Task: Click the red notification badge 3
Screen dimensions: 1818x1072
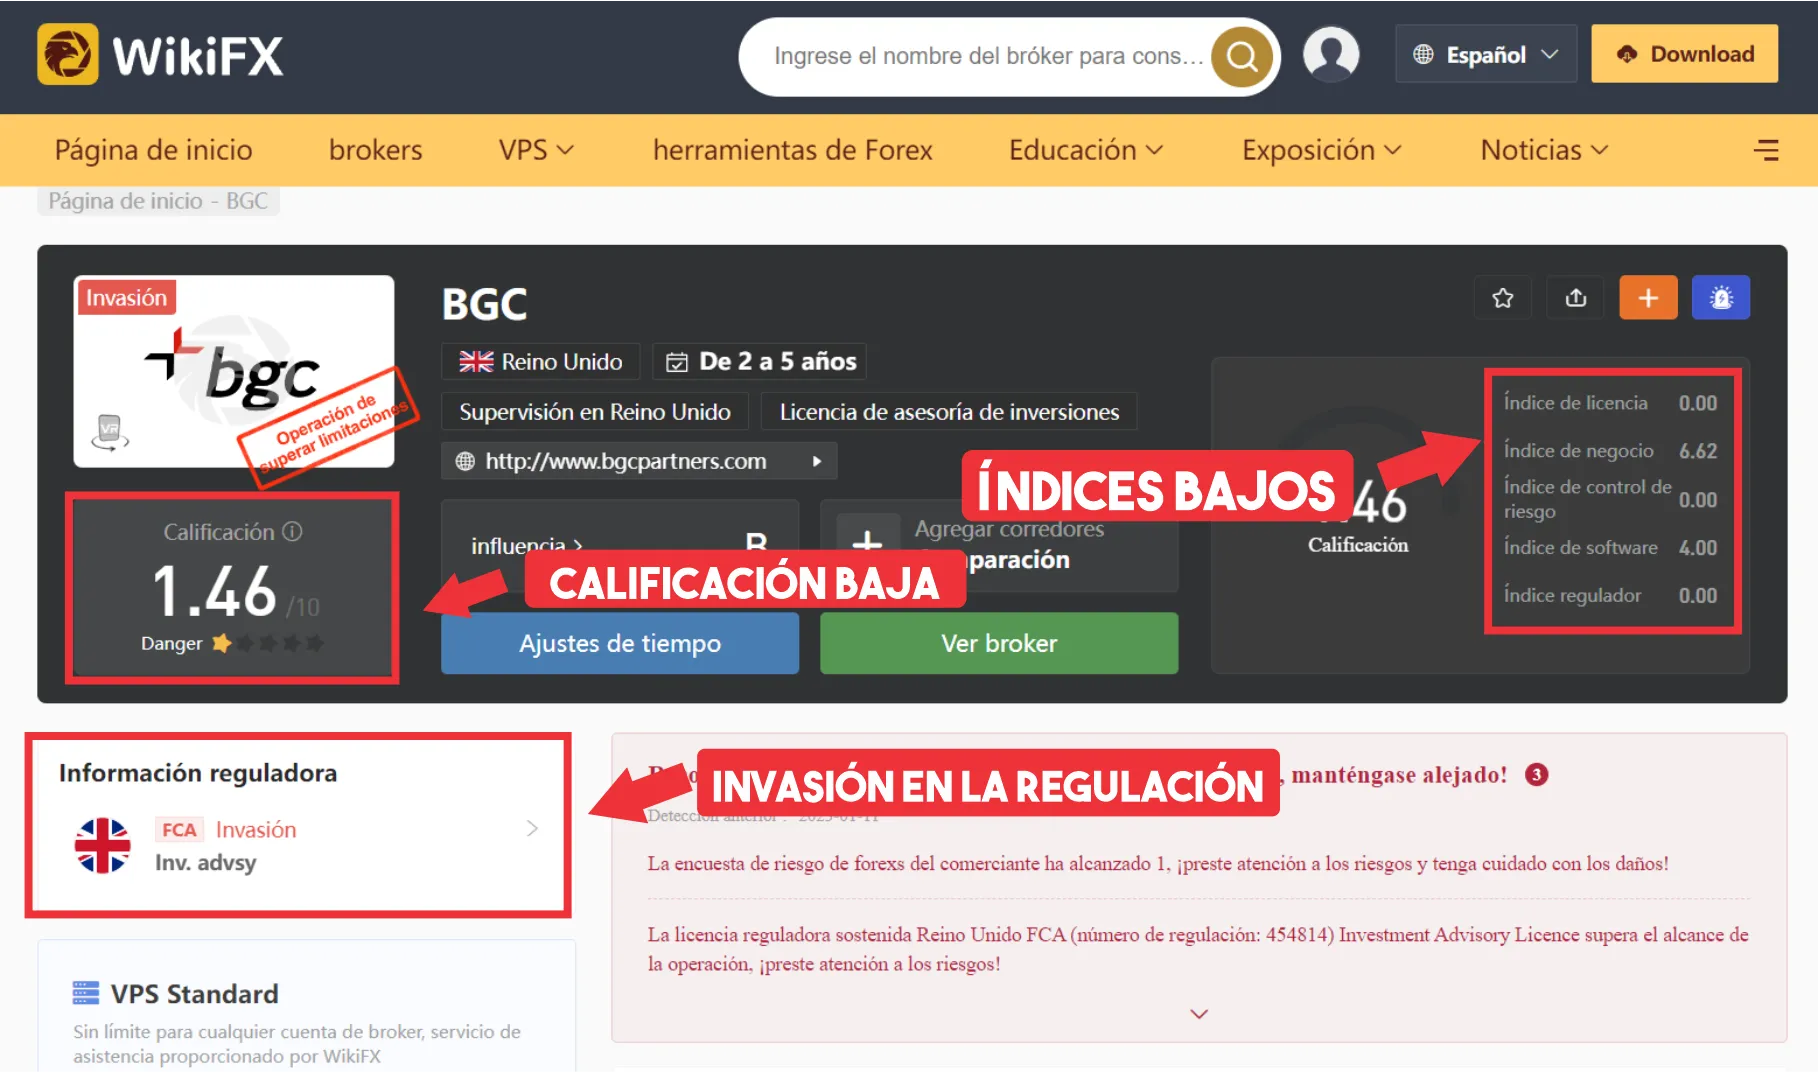Action: [1536, 775]
